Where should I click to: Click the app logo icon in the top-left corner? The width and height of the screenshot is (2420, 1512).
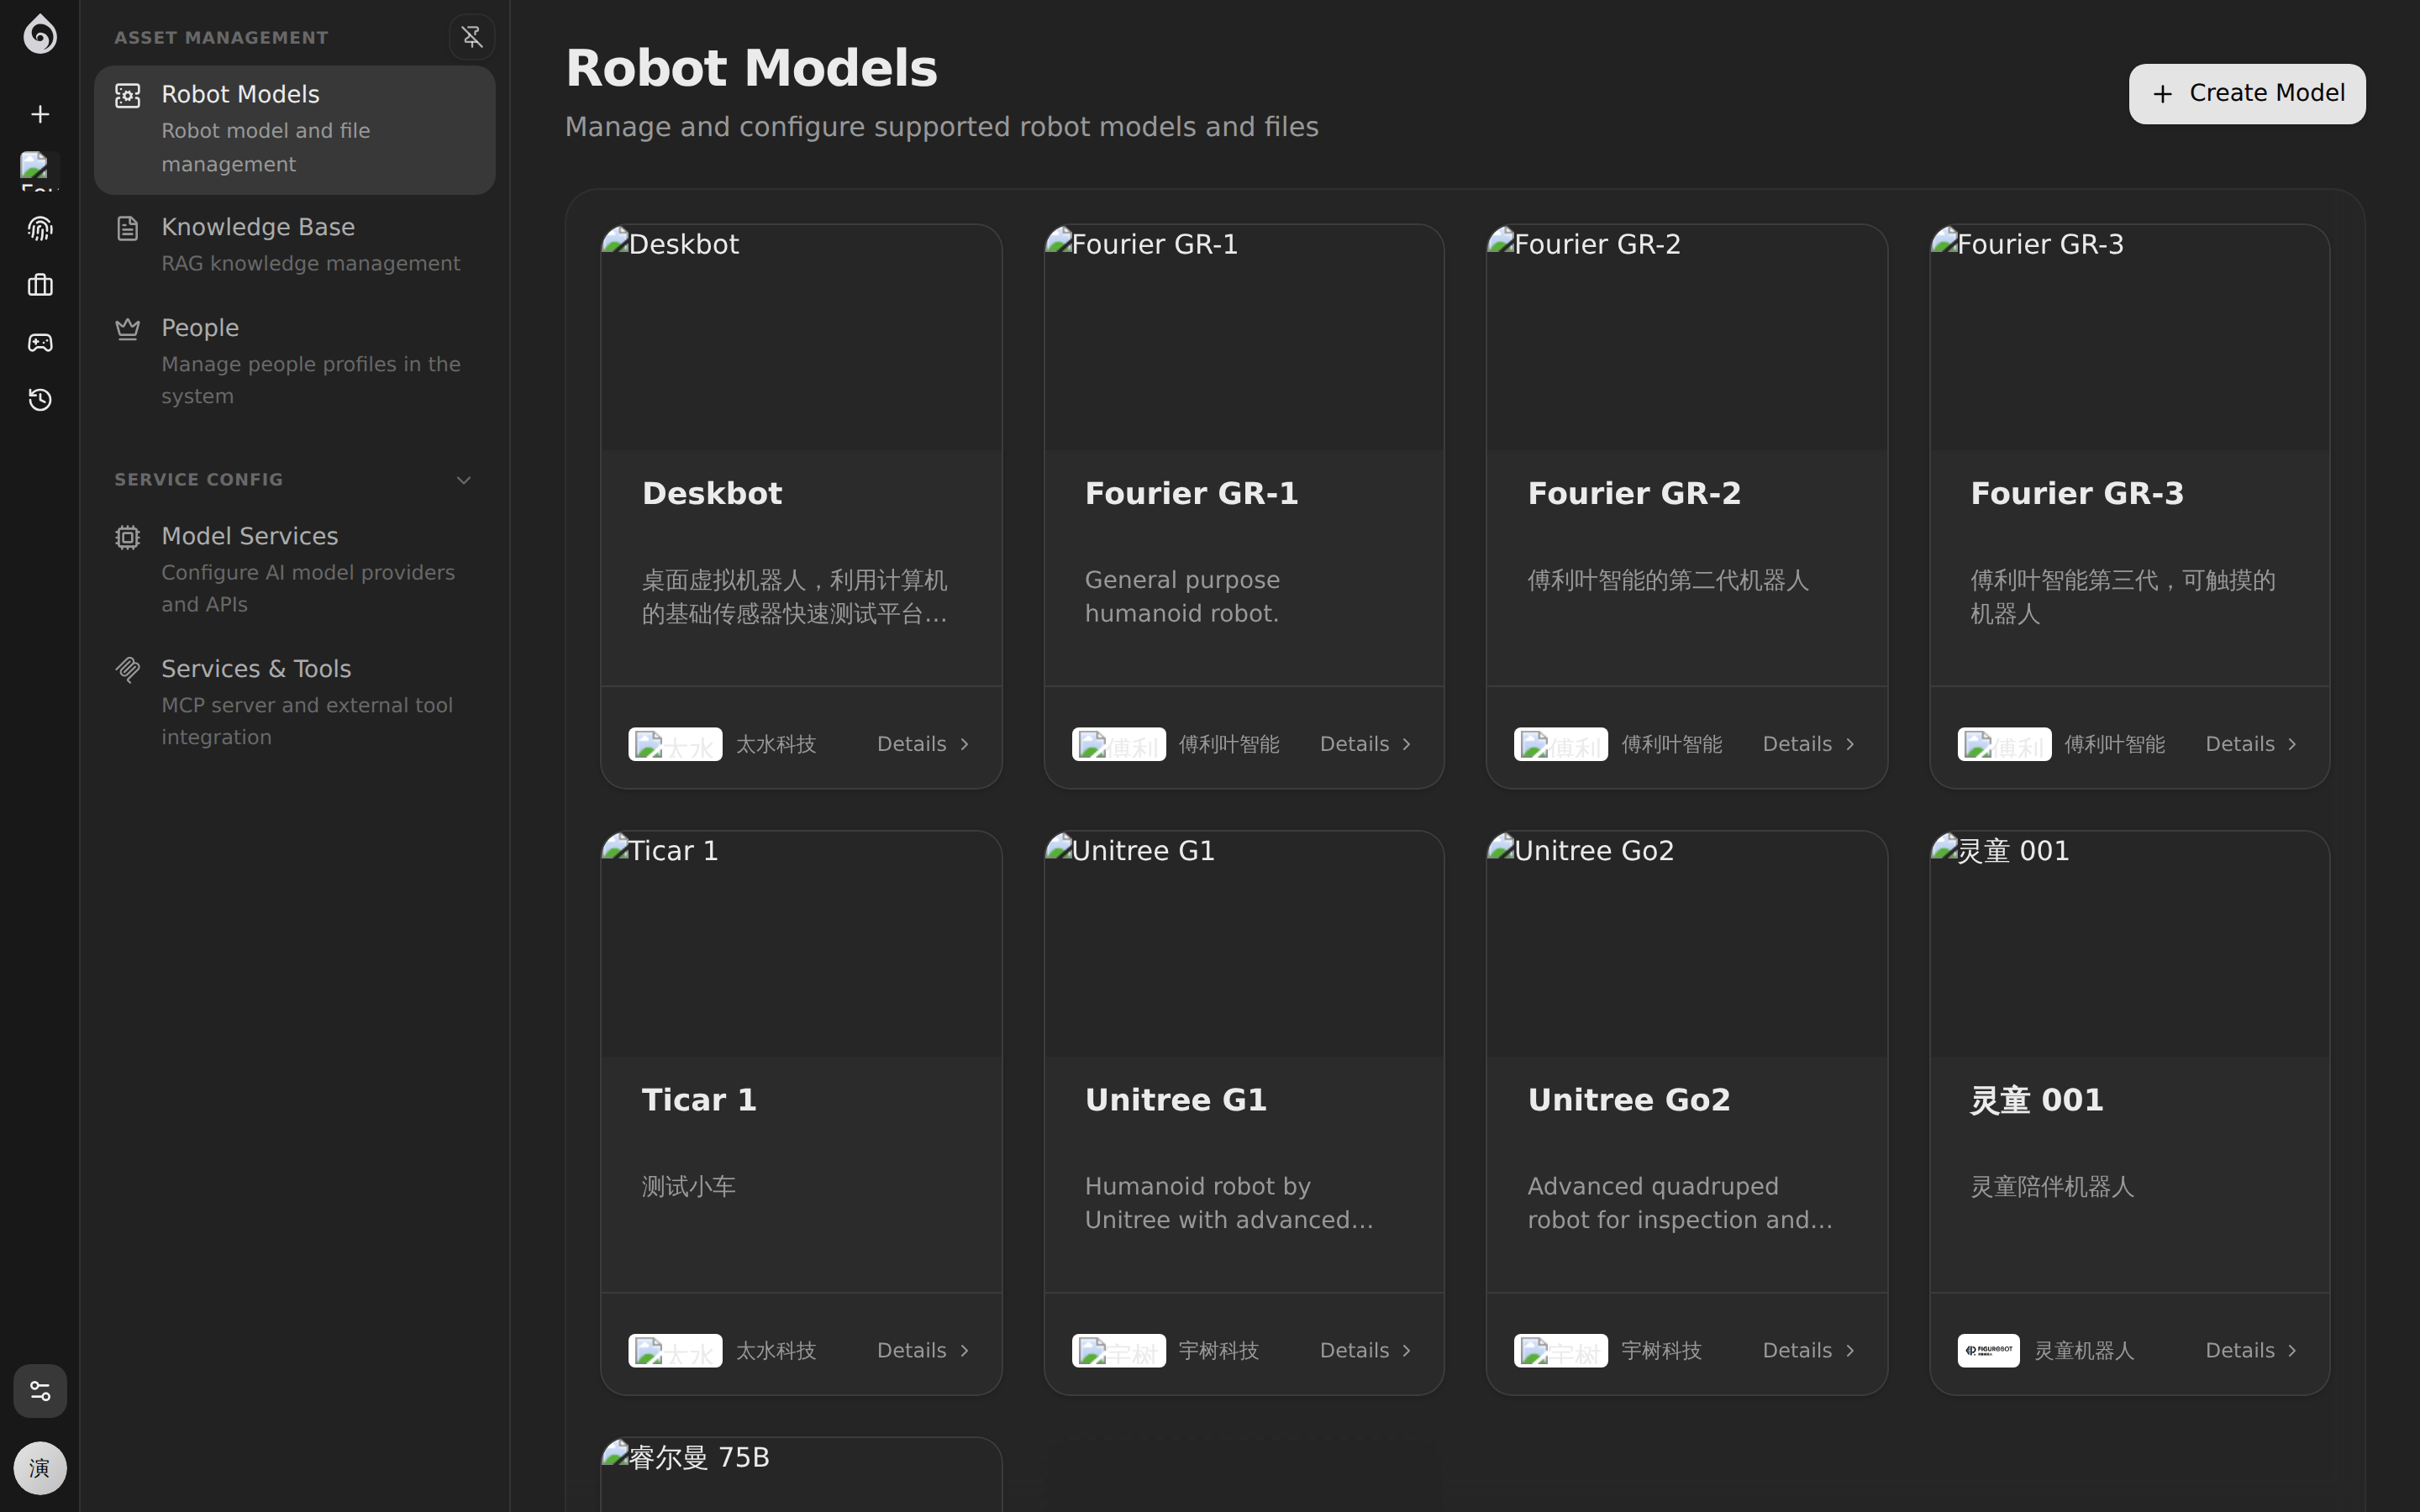pyautogui.click(x=40, y=34)
